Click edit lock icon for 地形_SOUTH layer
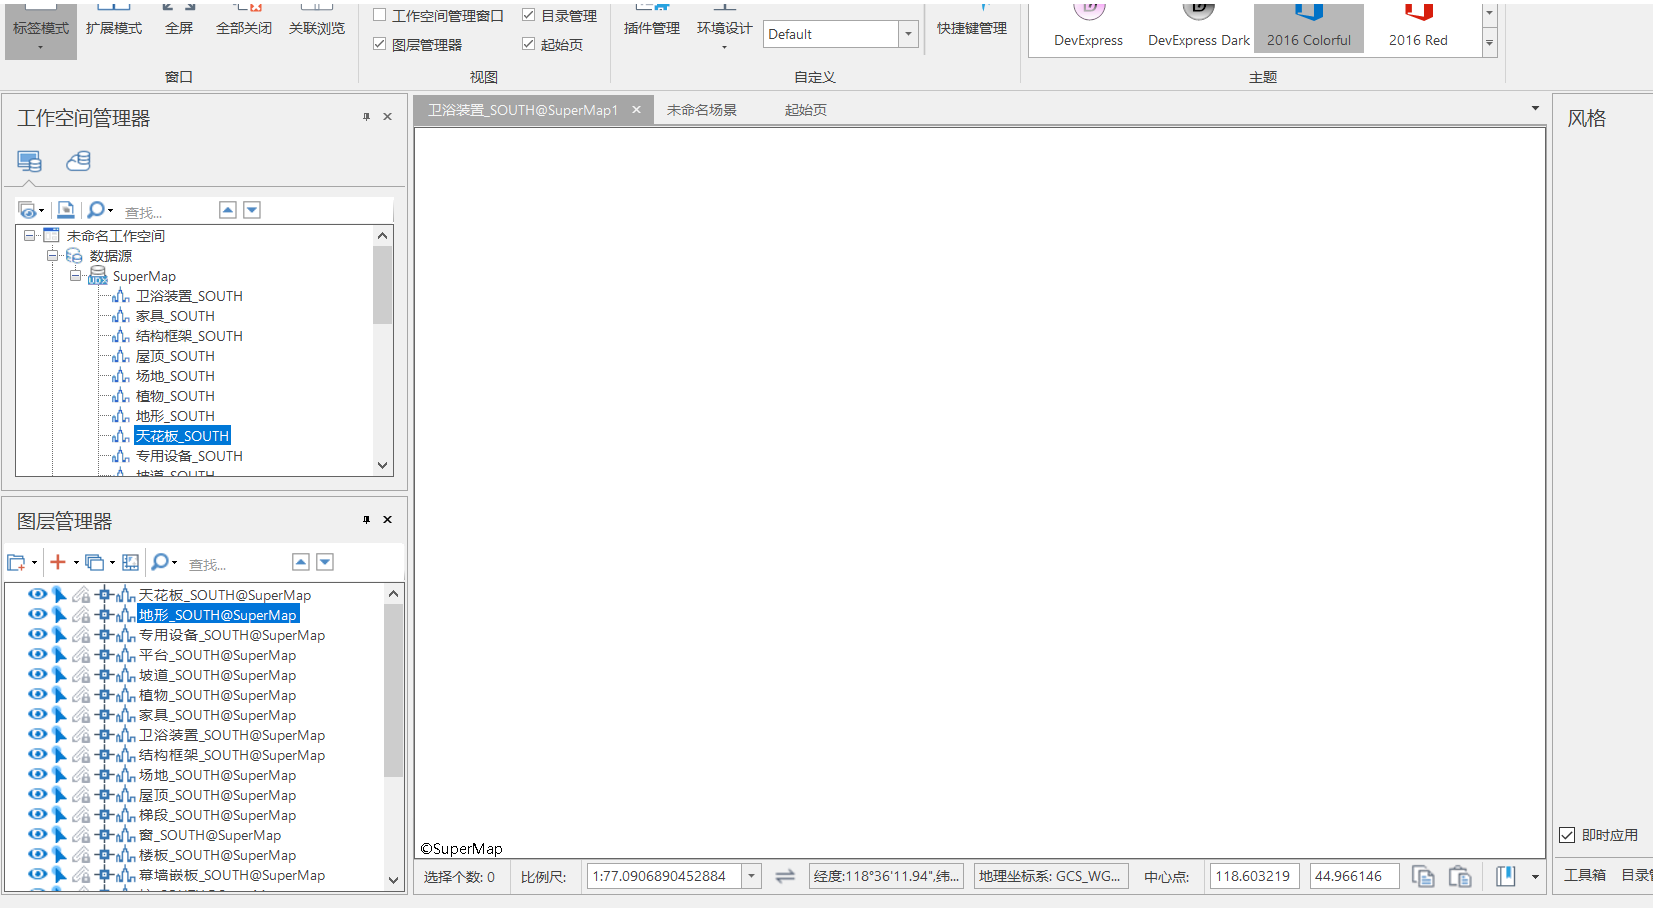1653x908 pixels. tap(82, 615)
